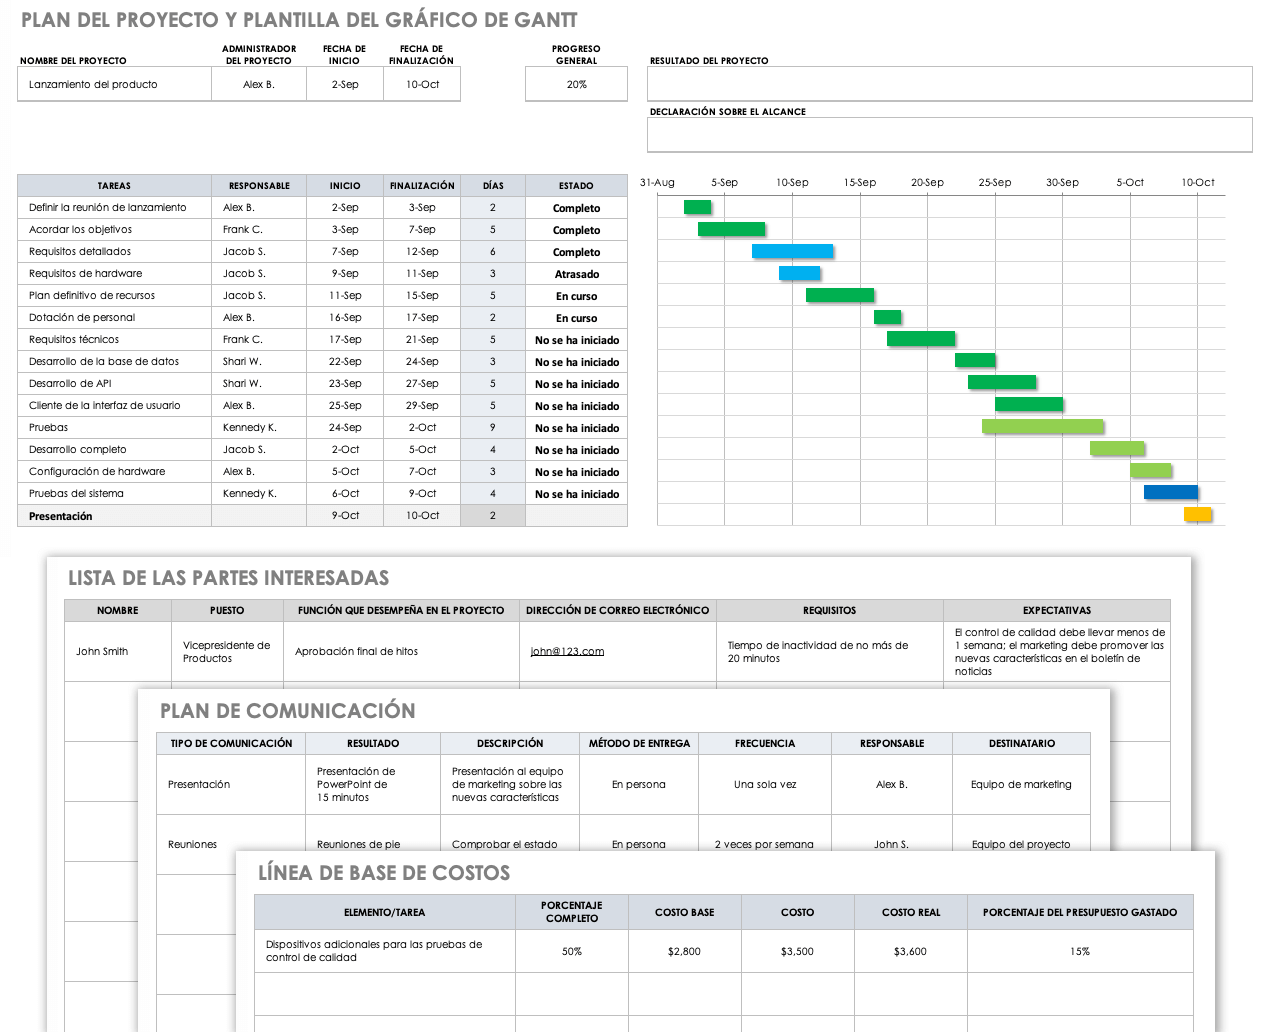Viewport: 1269px width, 1032px height.
Task: Click the TAREAS column header
Action: [x=114, y=186]
